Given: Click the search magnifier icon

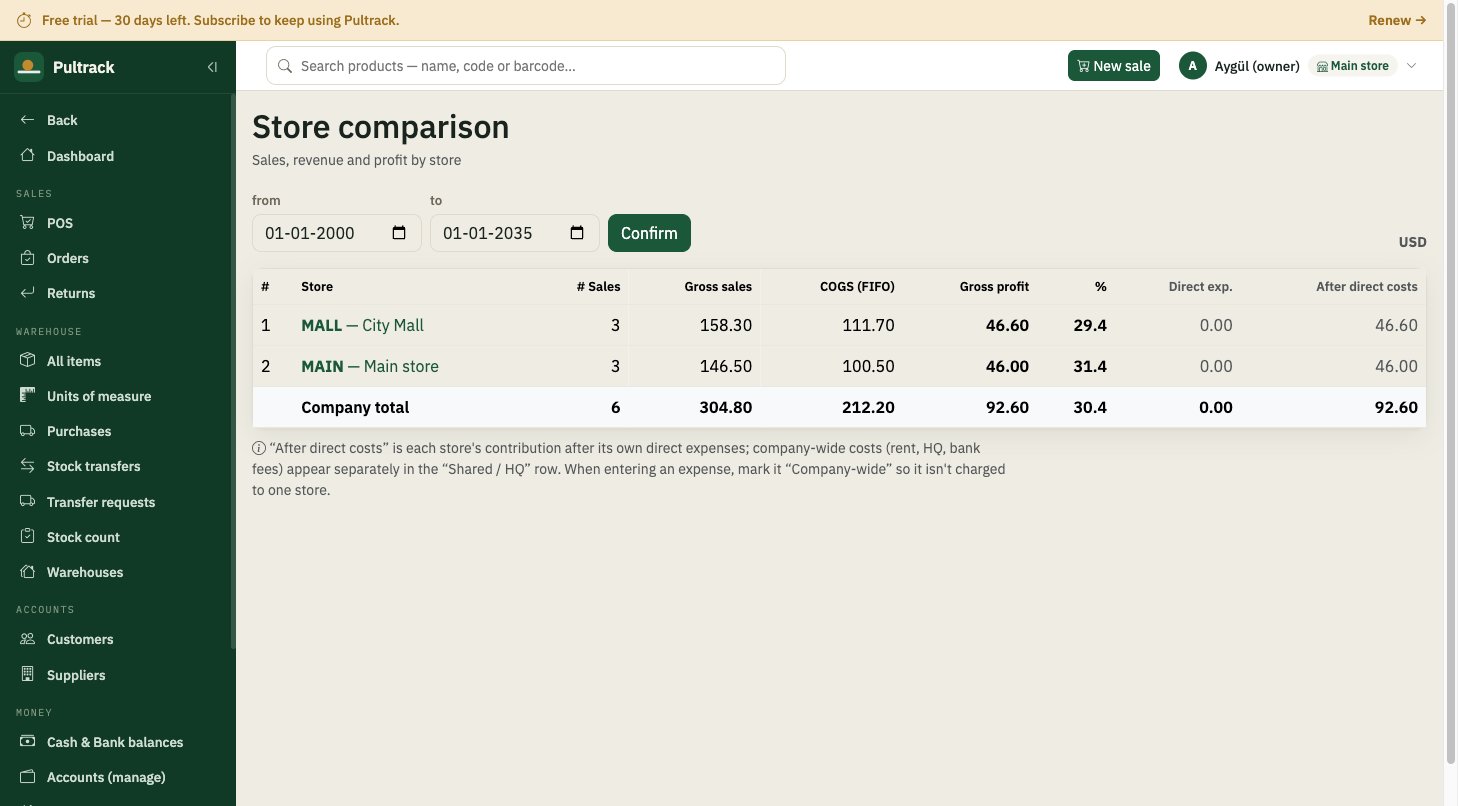Looking at the screenshot, I should click(285, 66).
